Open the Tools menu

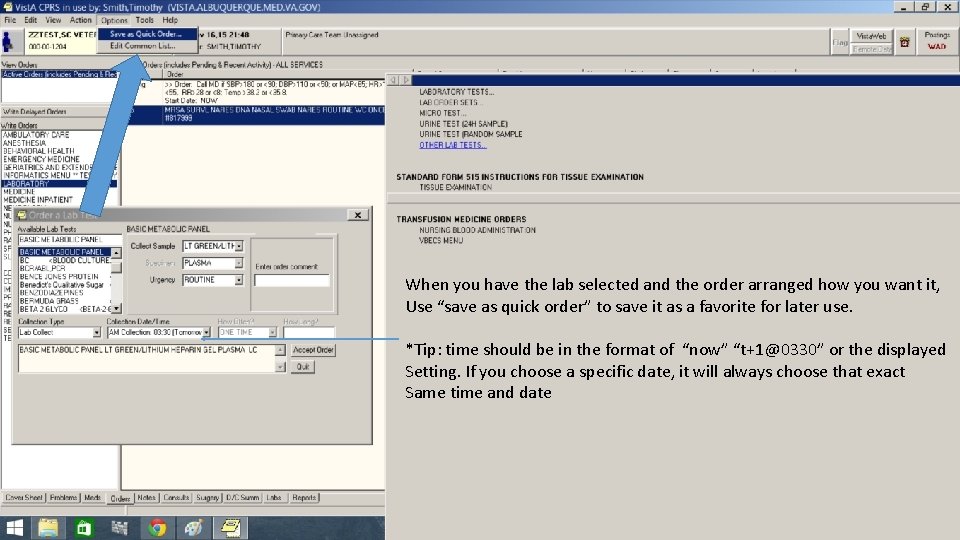pos(144,20)
